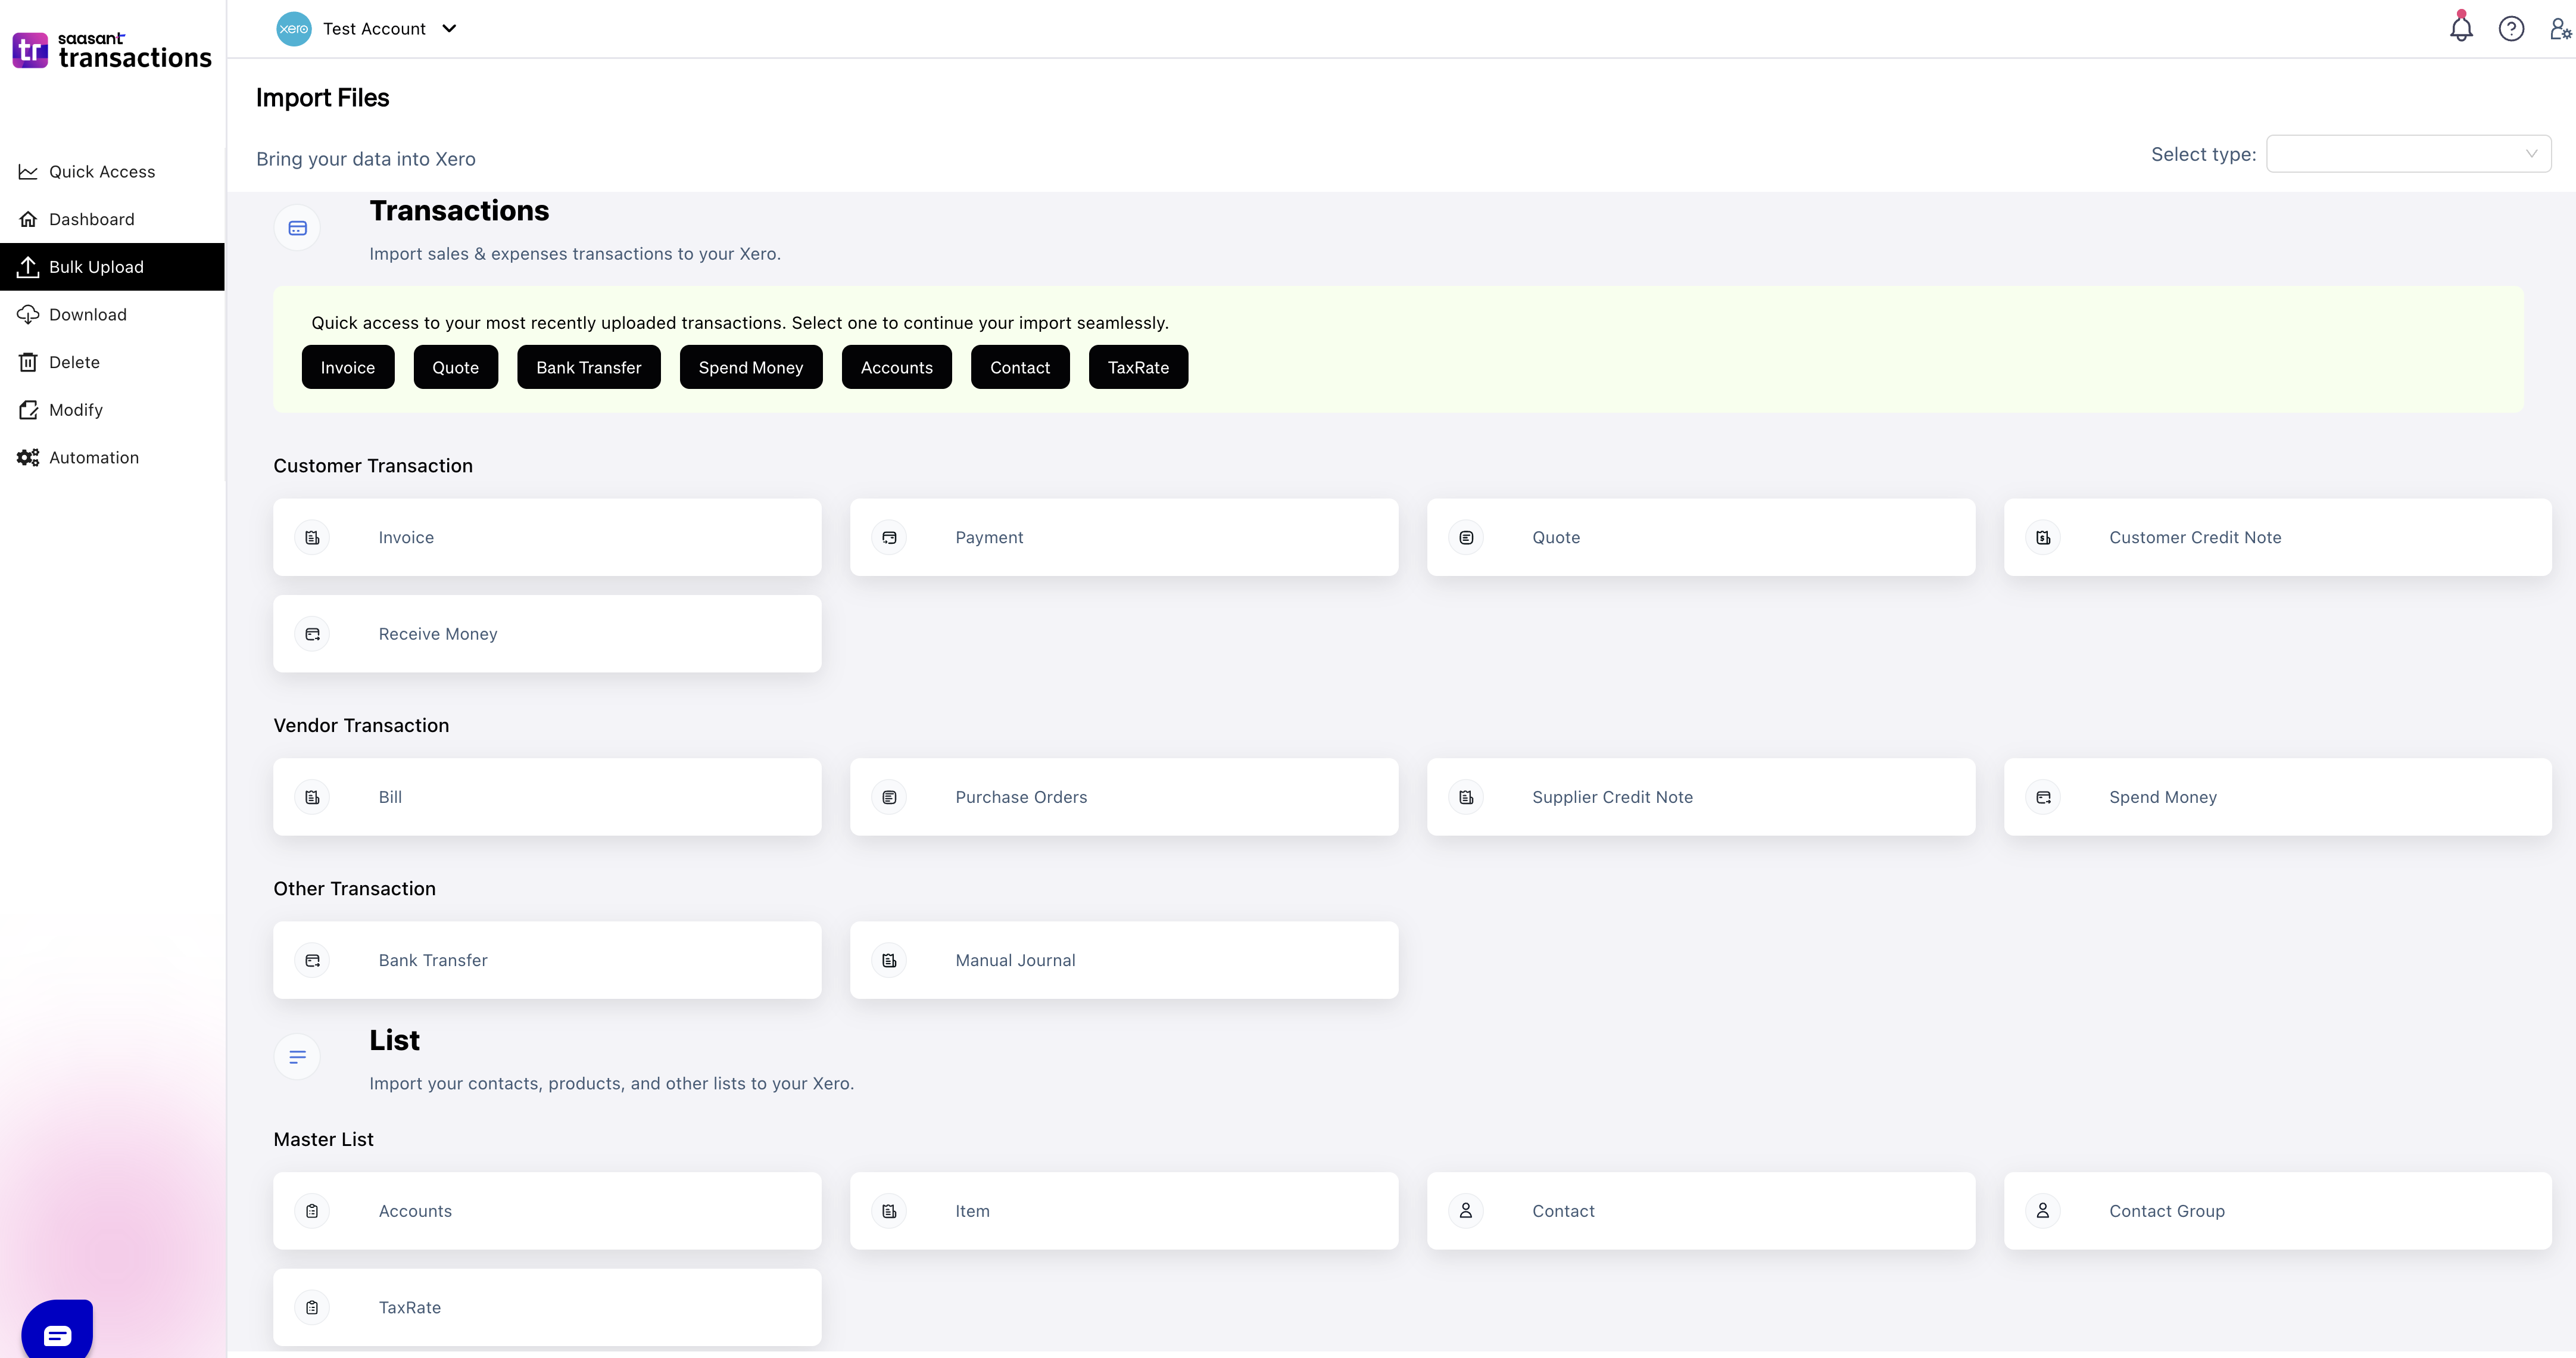Click the icon on the Payment card

(x=889, y=538)
